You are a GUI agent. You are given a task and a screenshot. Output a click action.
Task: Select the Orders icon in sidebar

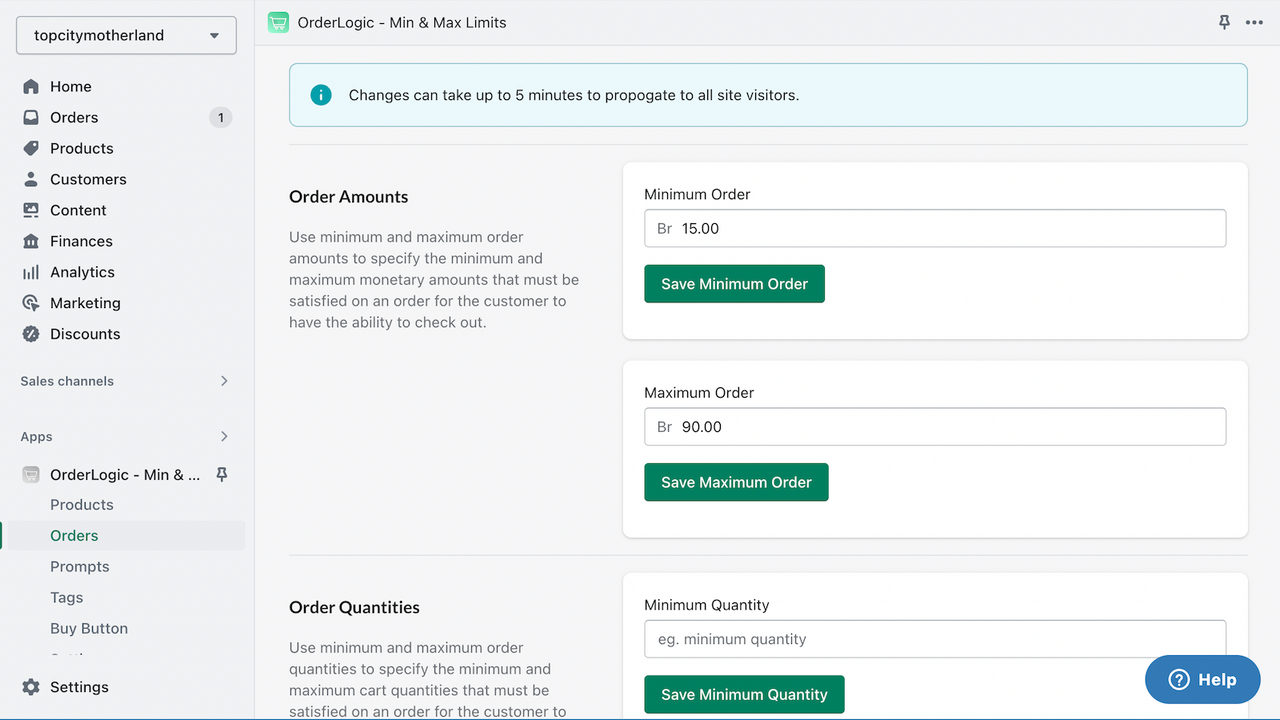tap(31, 117)
